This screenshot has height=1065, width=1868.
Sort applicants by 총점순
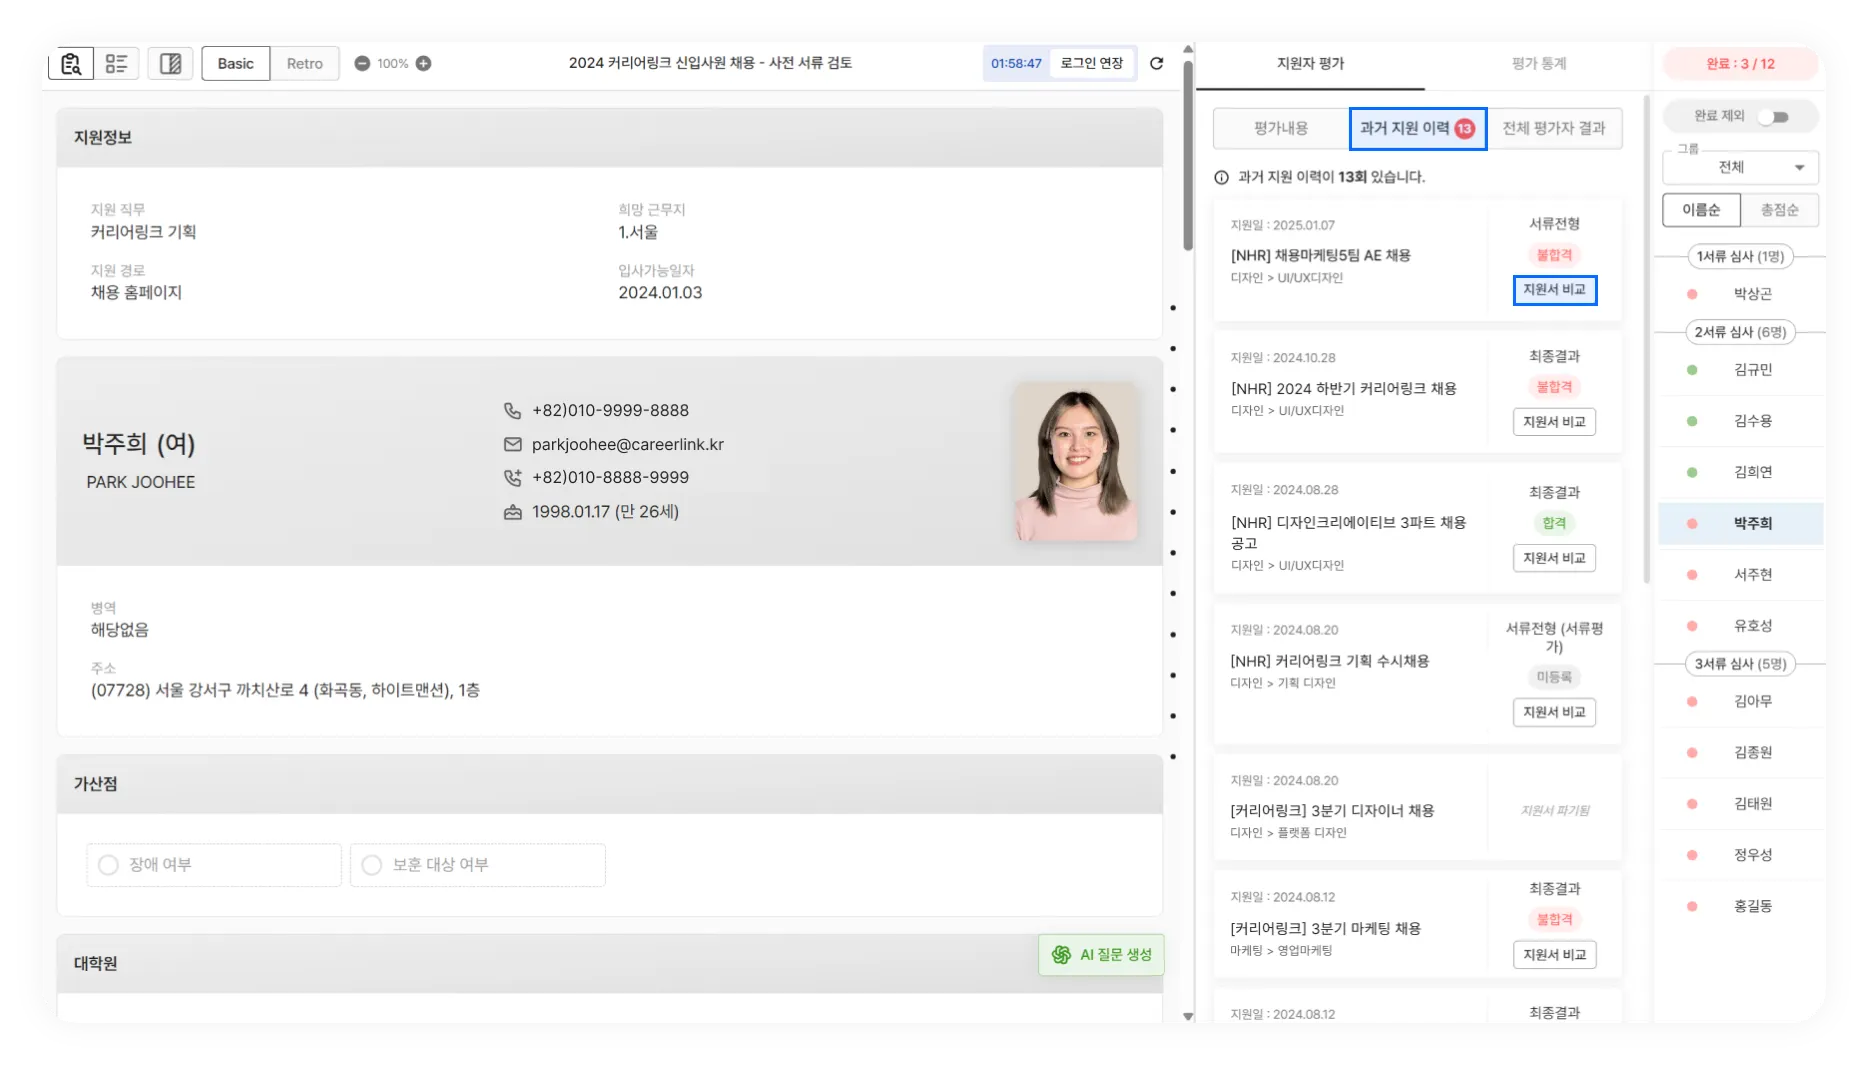(1779, 210)
